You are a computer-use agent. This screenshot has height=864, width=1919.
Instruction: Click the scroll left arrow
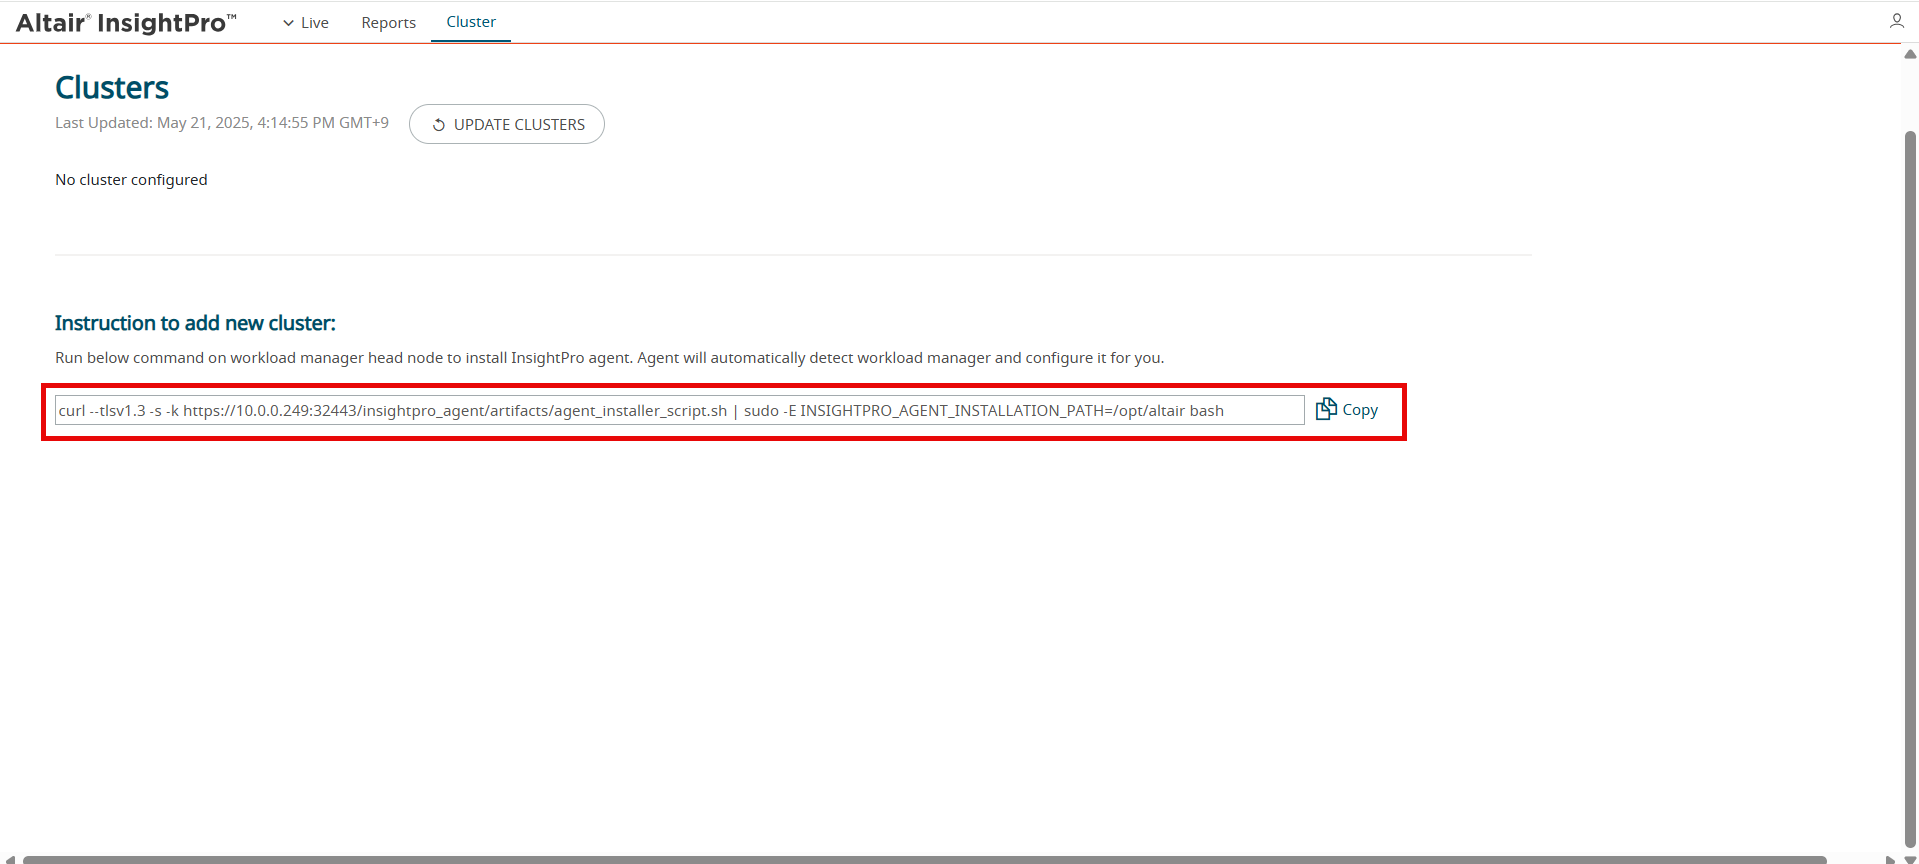[x=10, y=859]
